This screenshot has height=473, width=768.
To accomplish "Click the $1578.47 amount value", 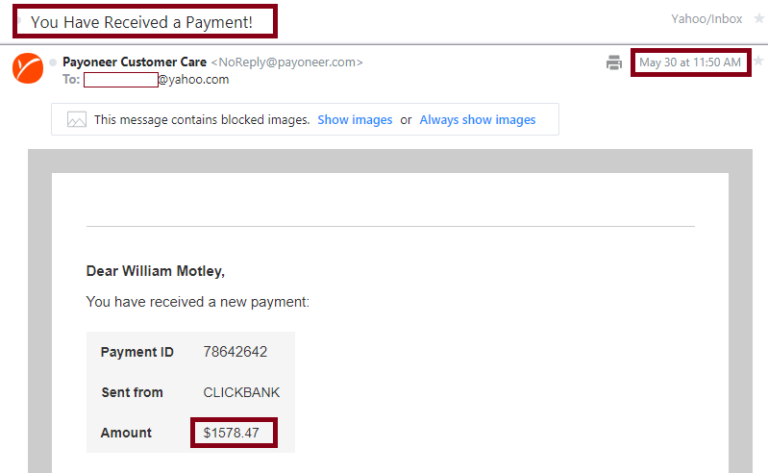I will point(231,433).
